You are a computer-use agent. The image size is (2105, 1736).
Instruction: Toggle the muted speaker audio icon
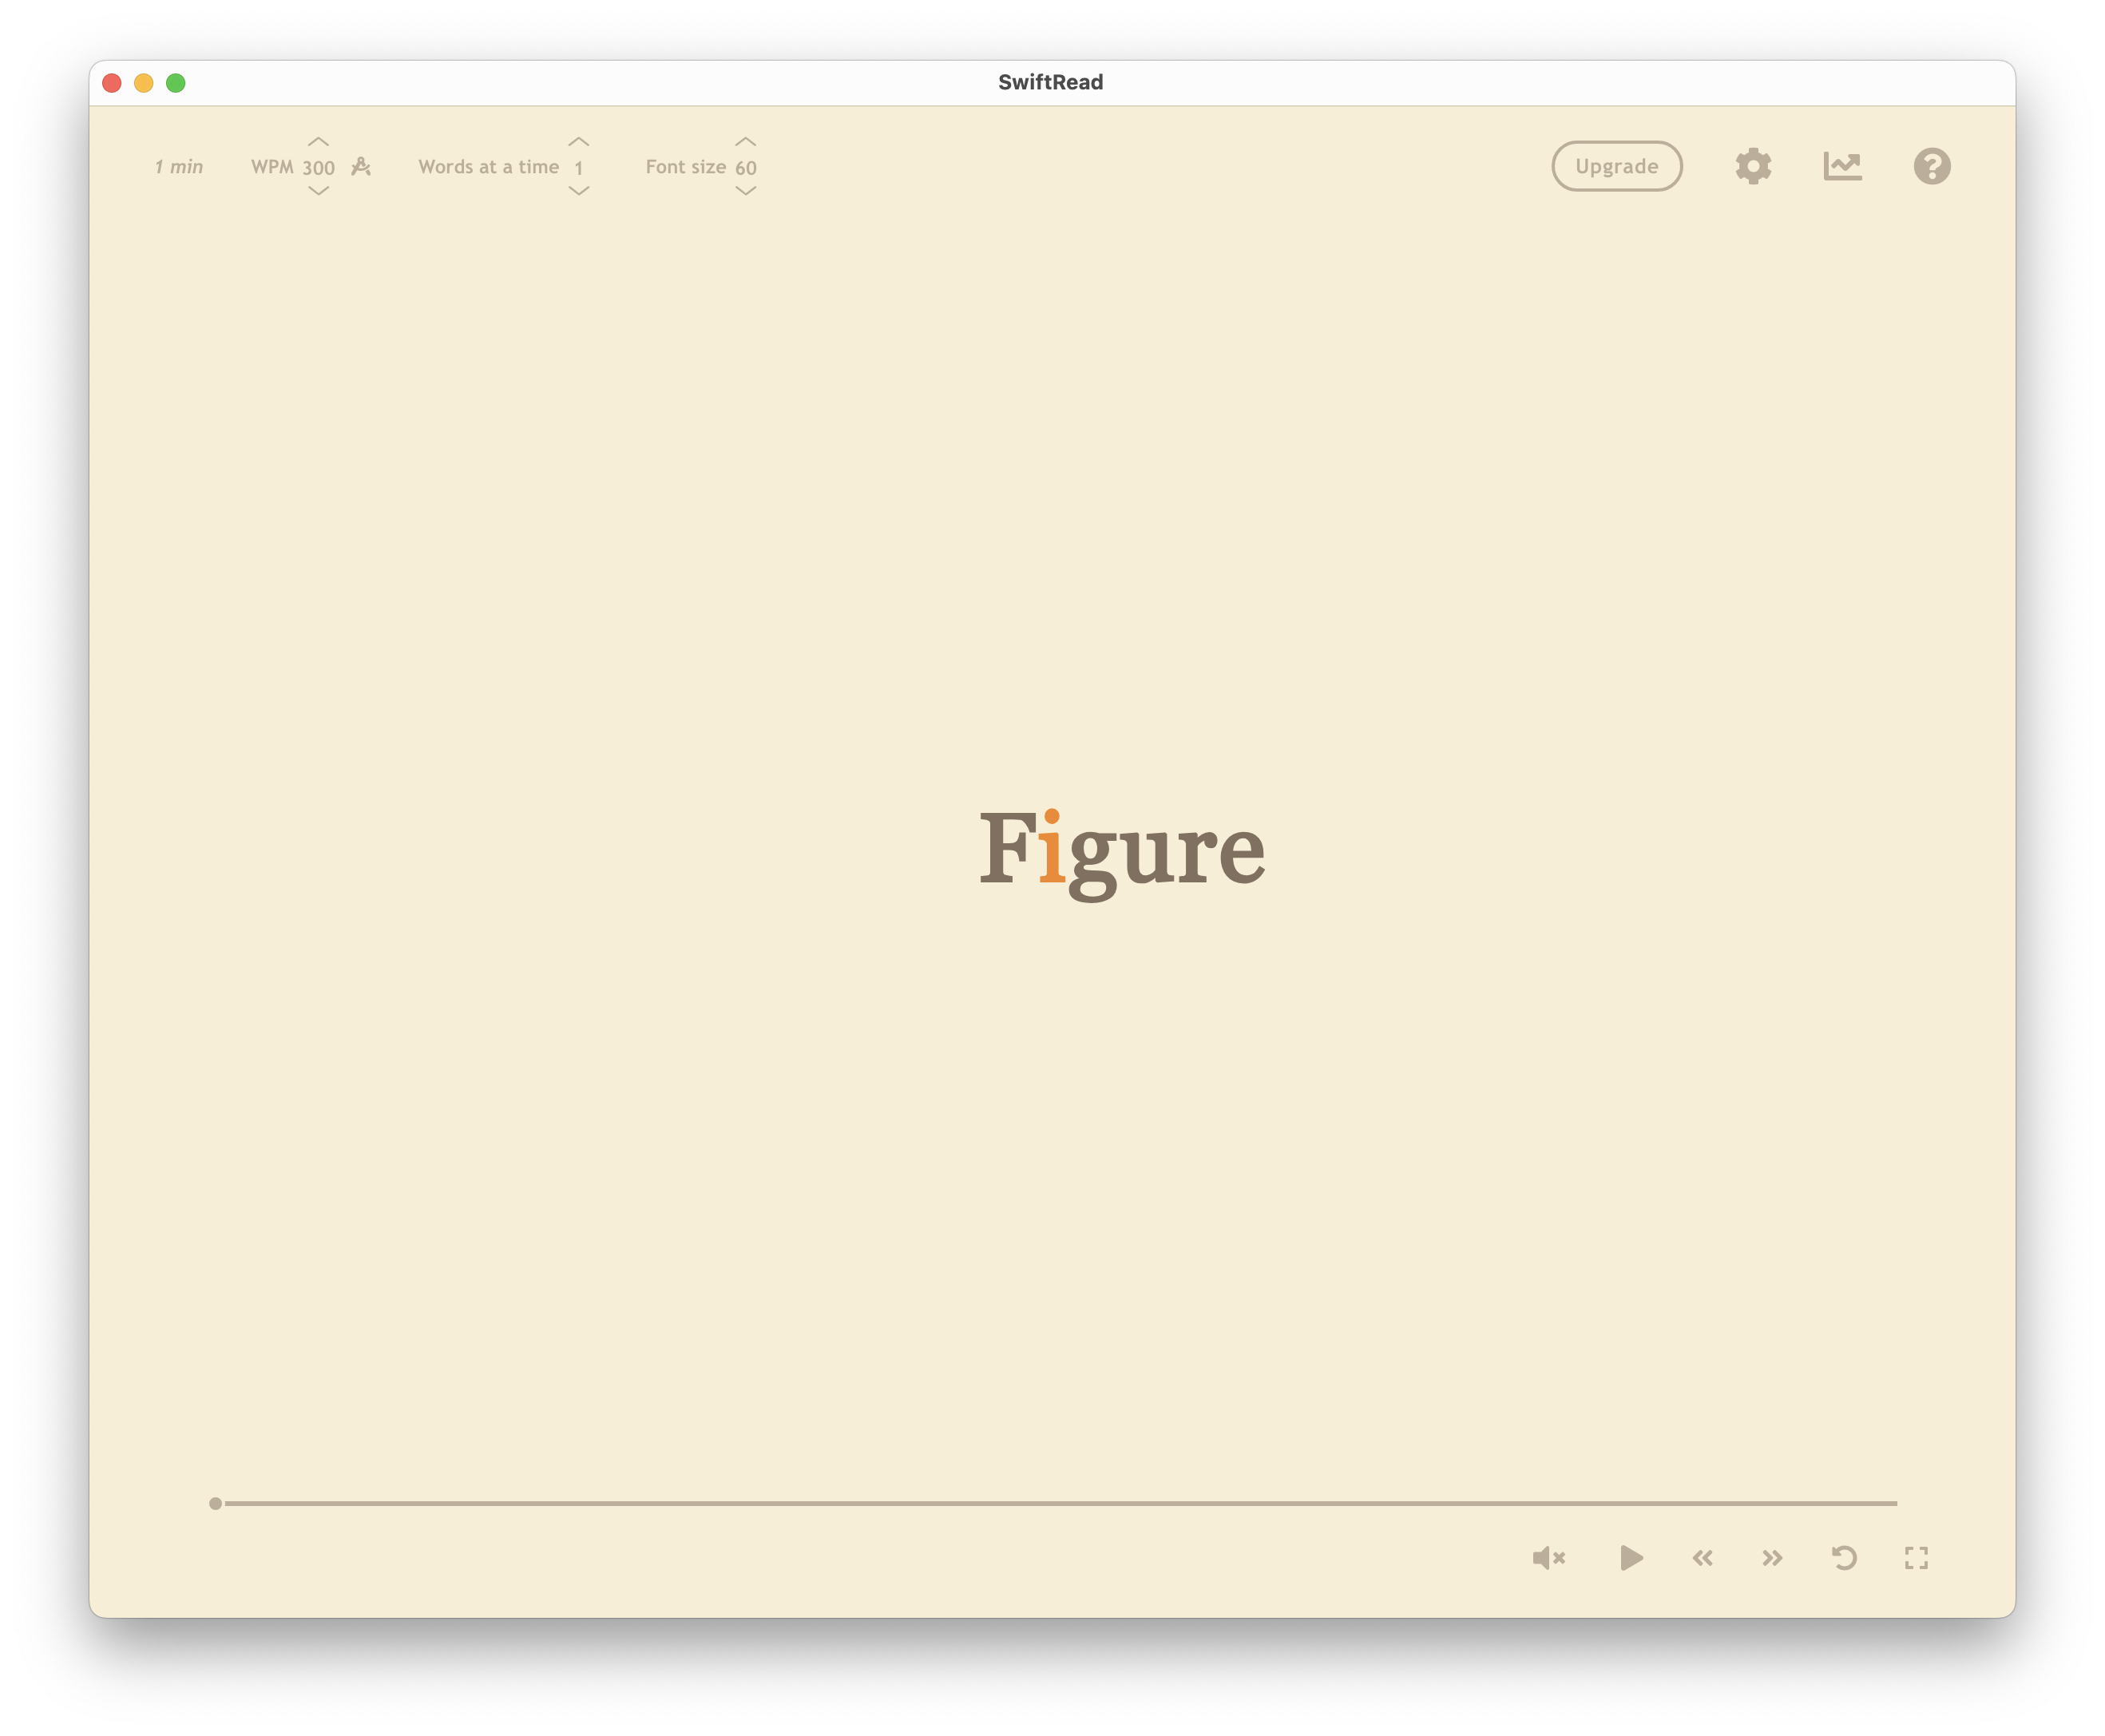(1548, 1558)
